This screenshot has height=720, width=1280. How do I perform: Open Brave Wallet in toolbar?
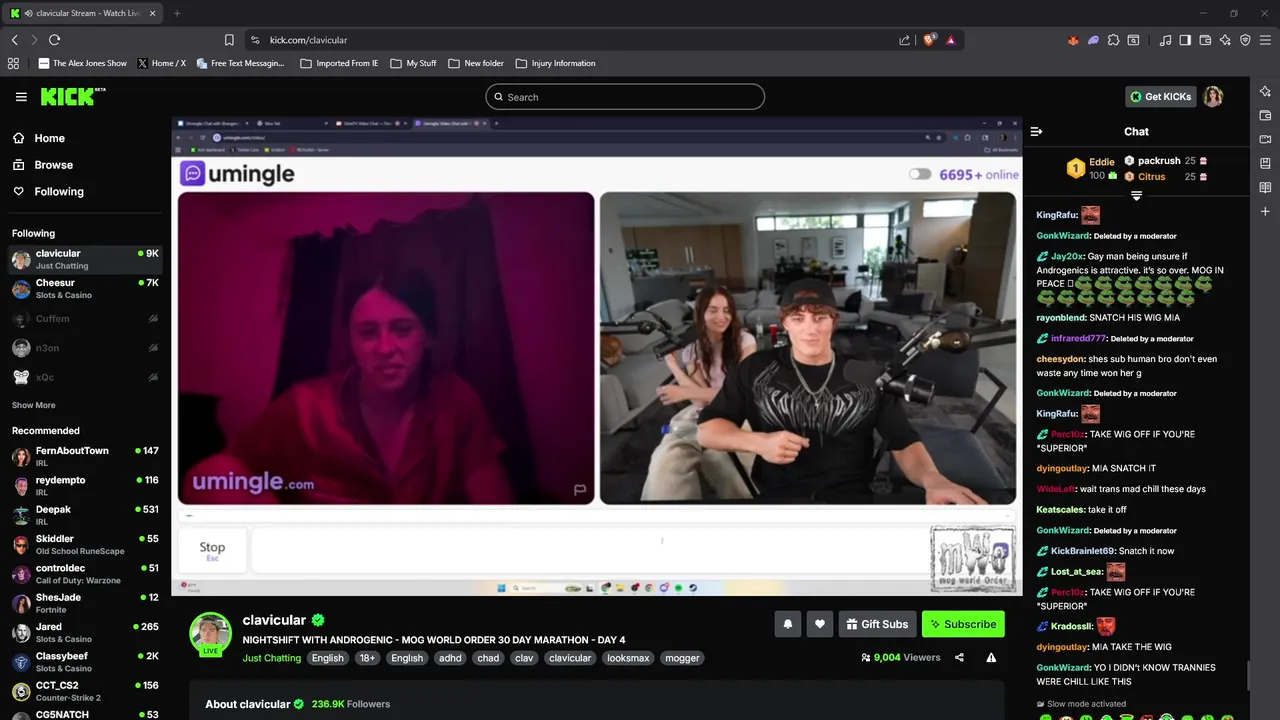[x=1205, y=40]
